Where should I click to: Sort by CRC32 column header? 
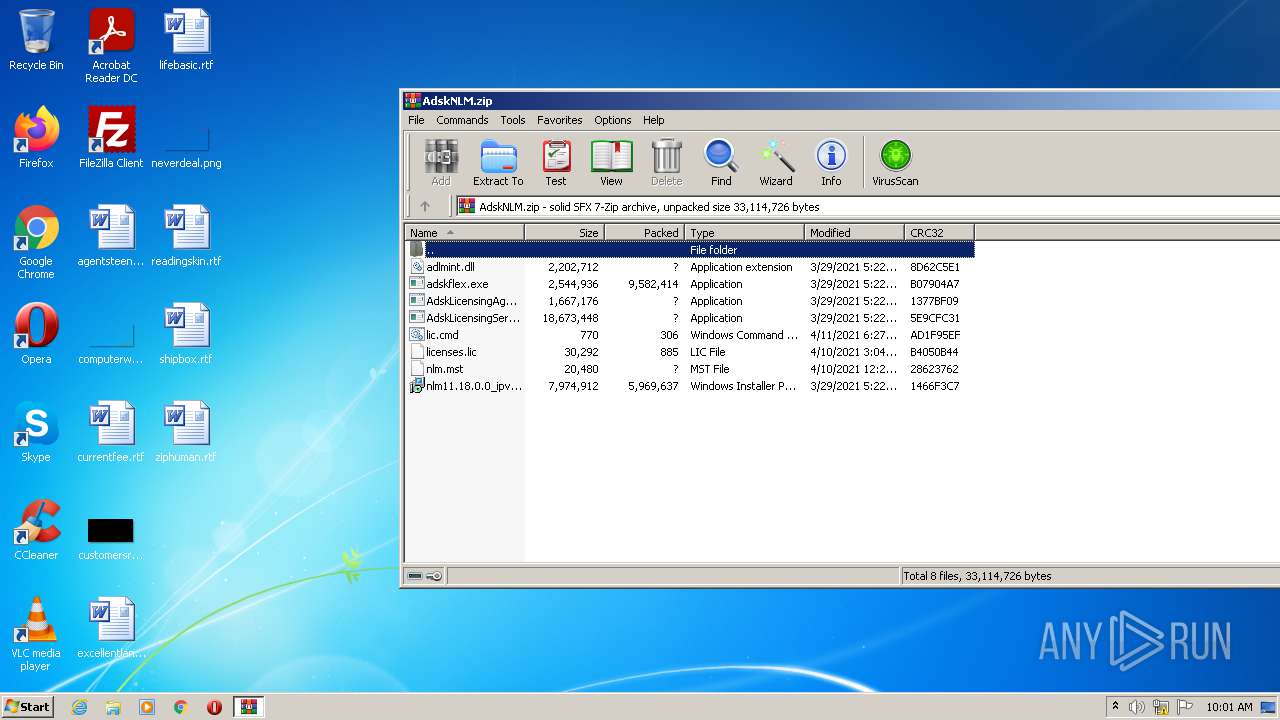coord(940,233)
